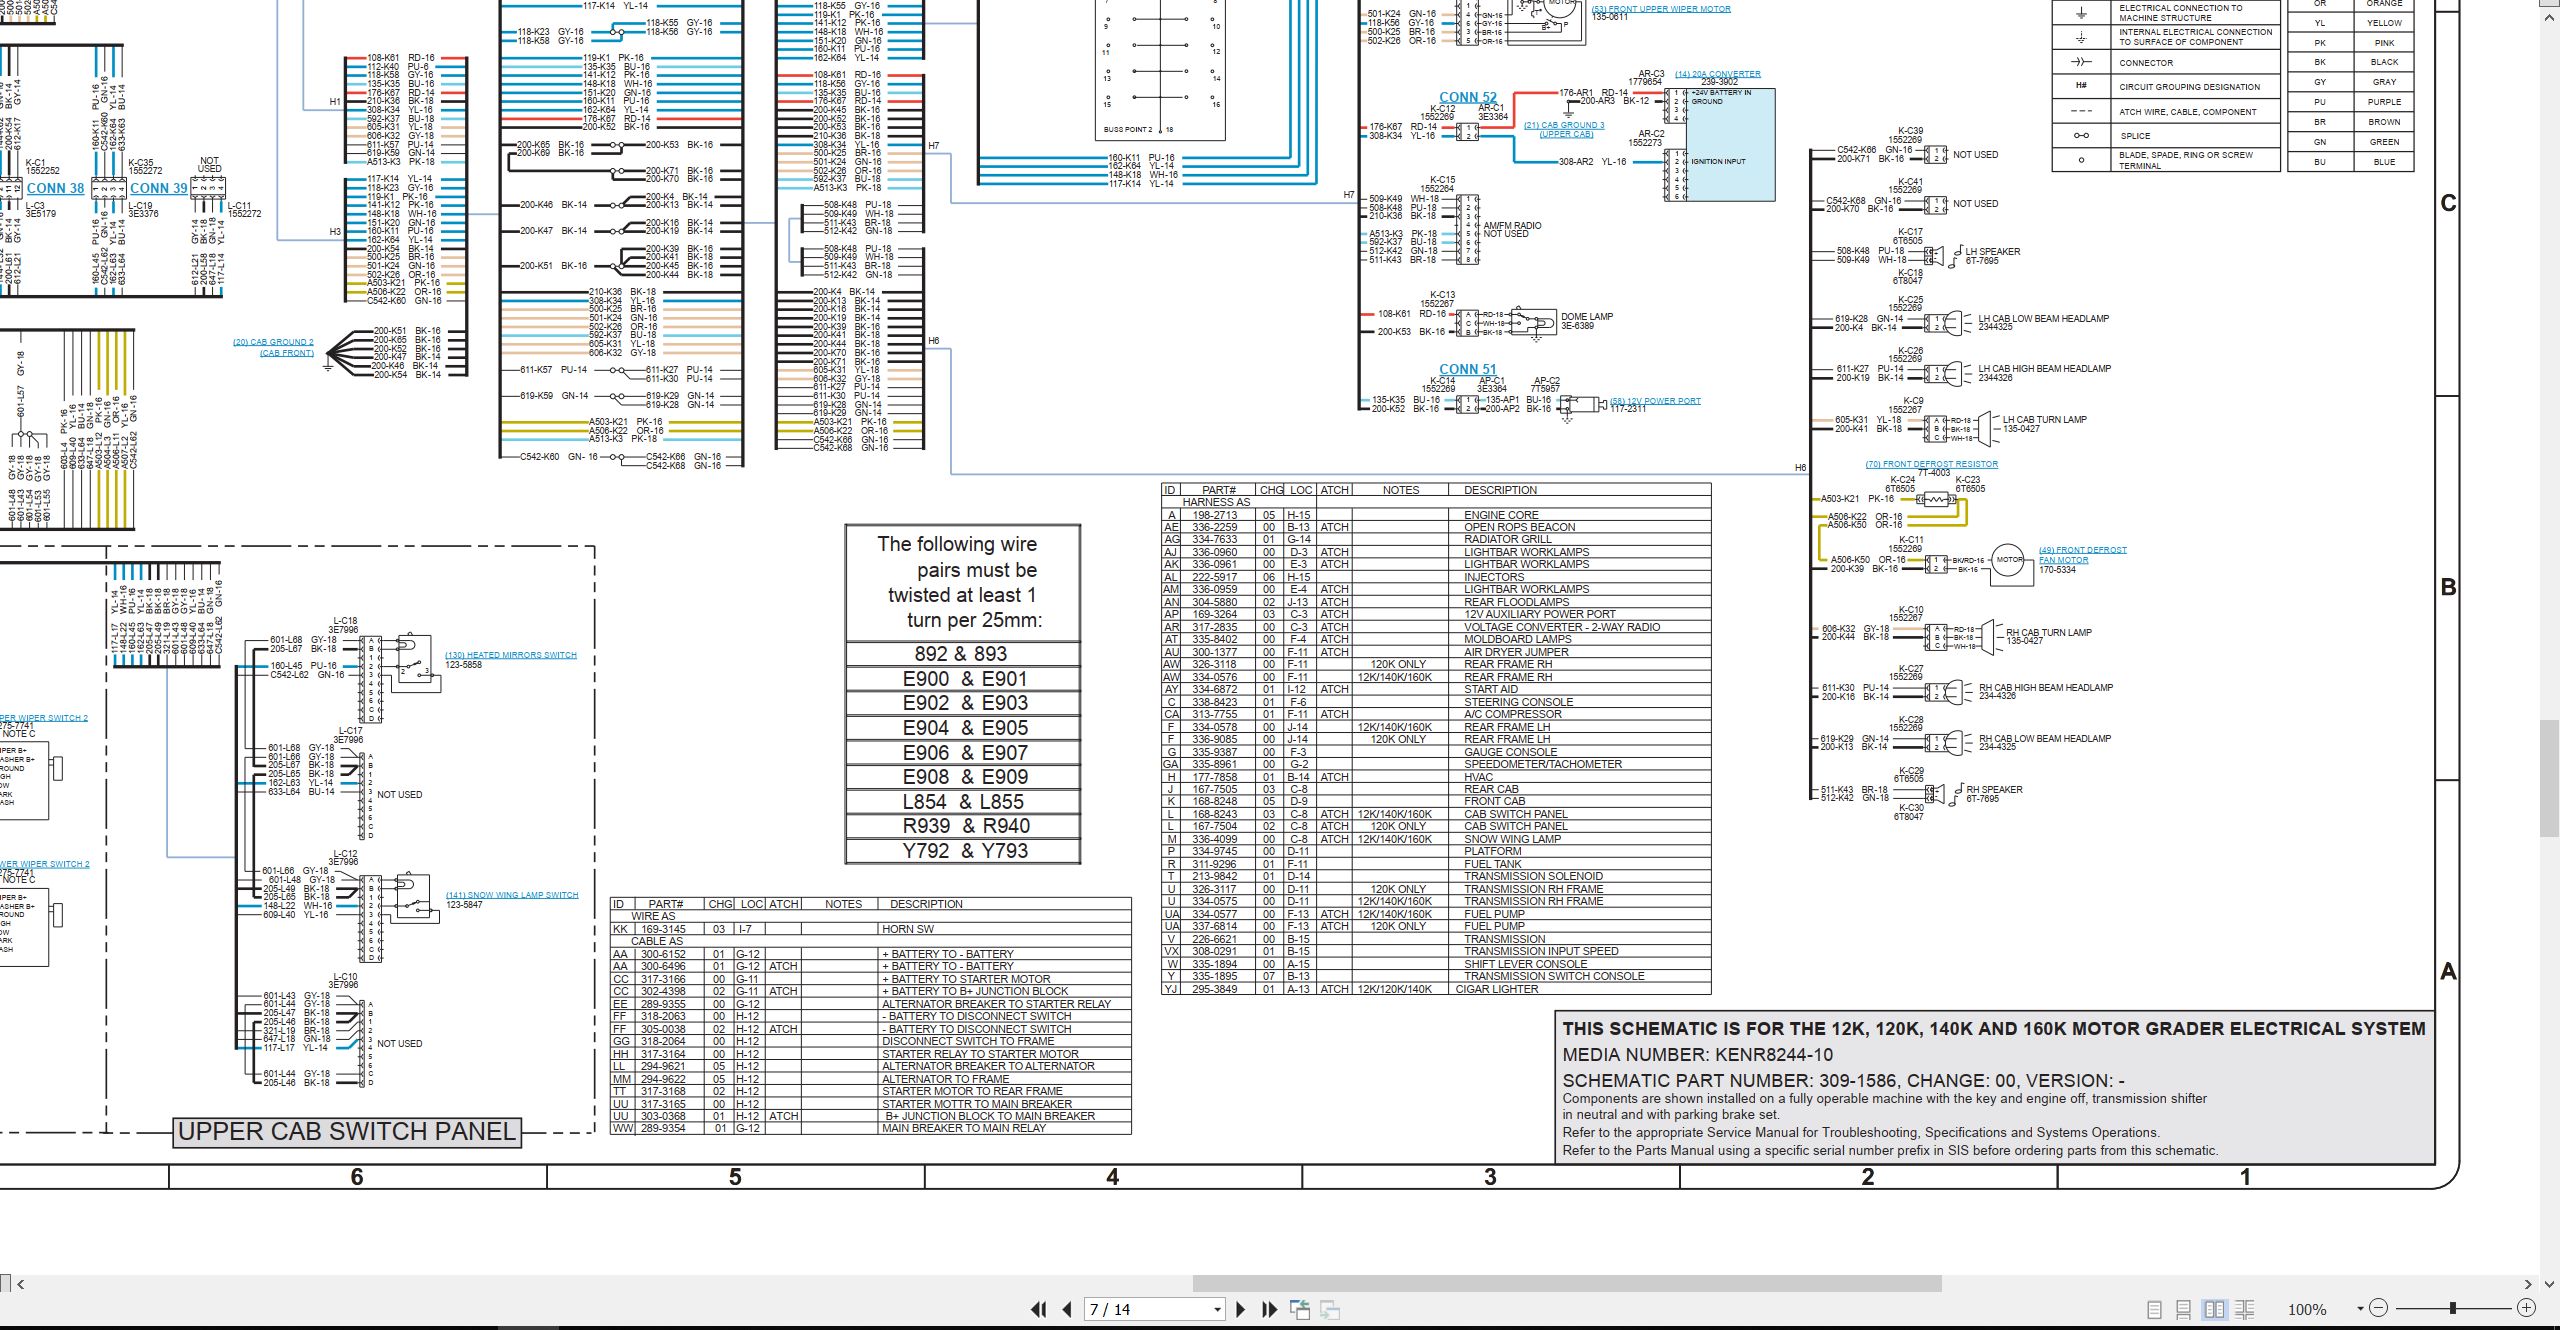The width and height of the screenshot is (2560, 1330).
Task: Select the 892 & 893 wire pair row
Action: click(962, 654)
